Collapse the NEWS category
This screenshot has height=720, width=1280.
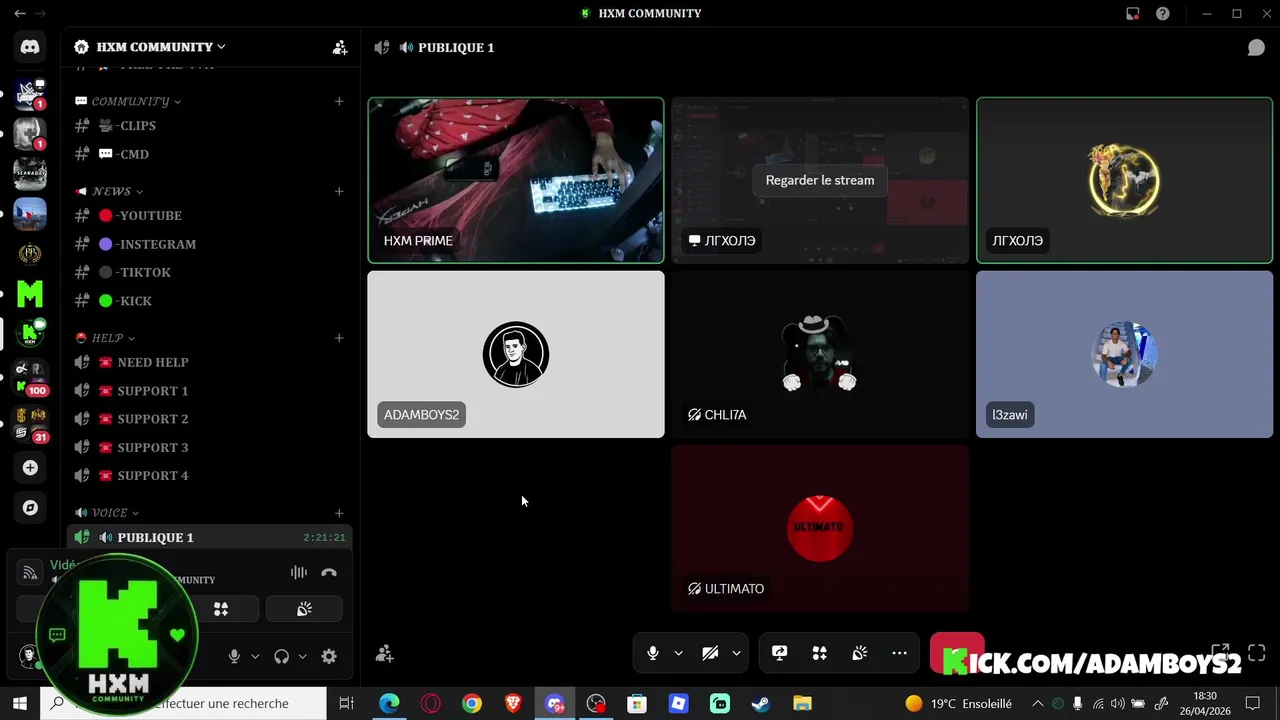(110, 191)
